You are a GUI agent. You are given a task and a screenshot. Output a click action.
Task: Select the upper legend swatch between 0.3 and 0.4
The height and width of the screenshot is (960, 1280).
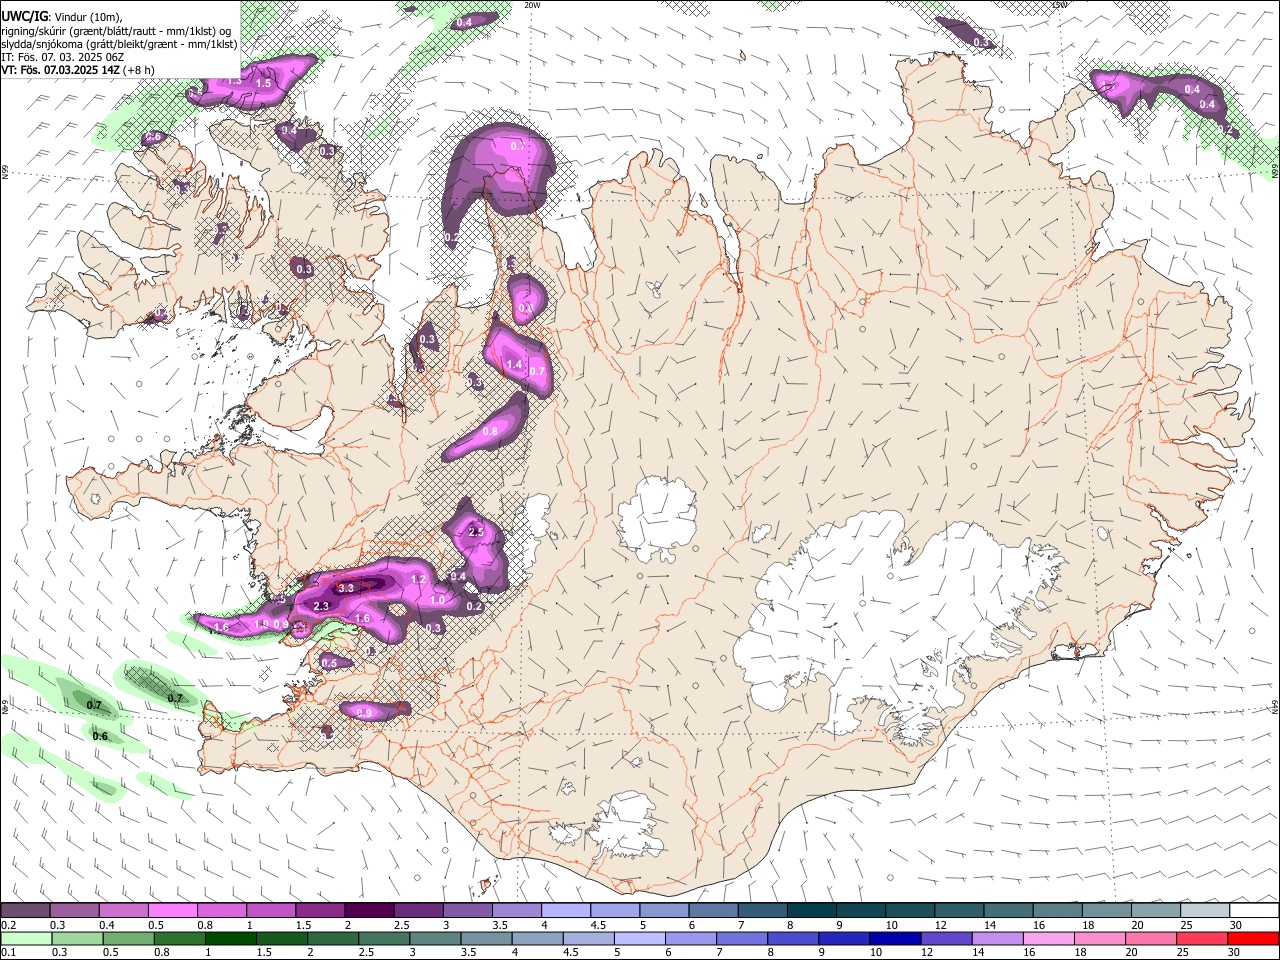[x=75, y=910]
